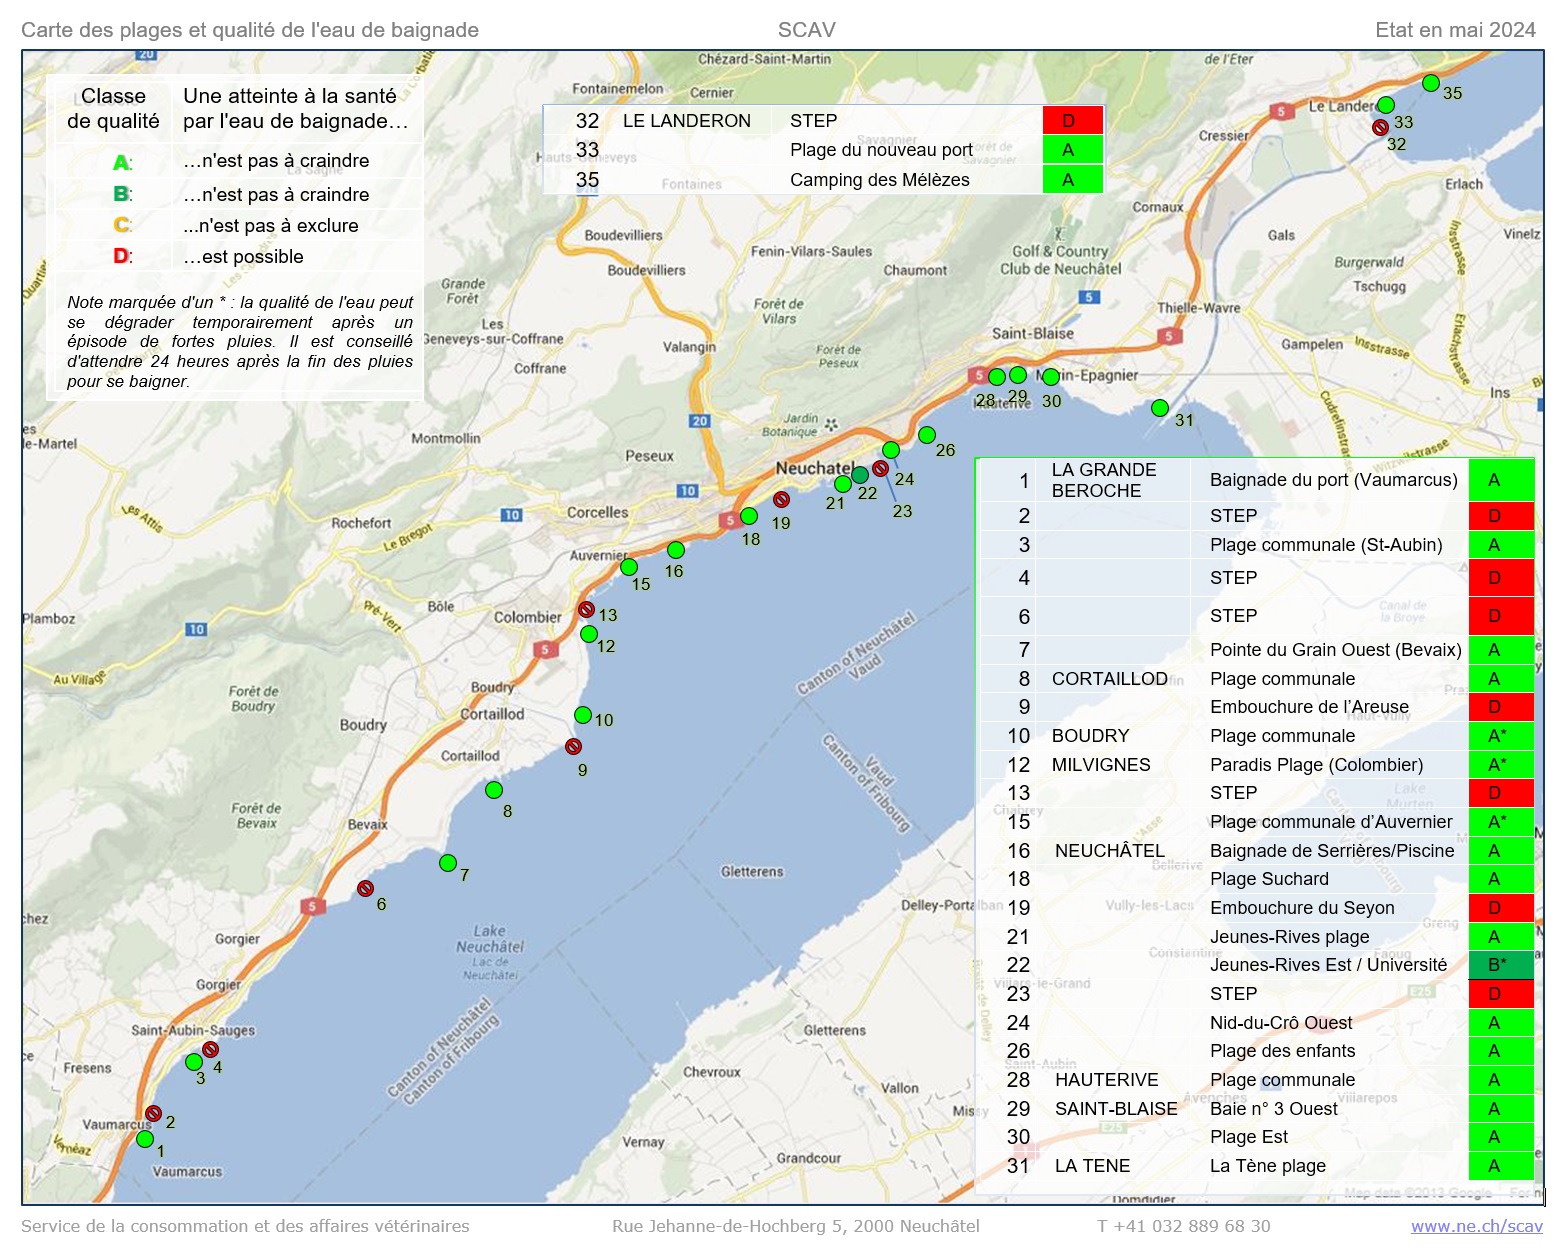Select green marker 28 at Hauterive
The image size is (1565, 1249).
(x=997, y=377)
